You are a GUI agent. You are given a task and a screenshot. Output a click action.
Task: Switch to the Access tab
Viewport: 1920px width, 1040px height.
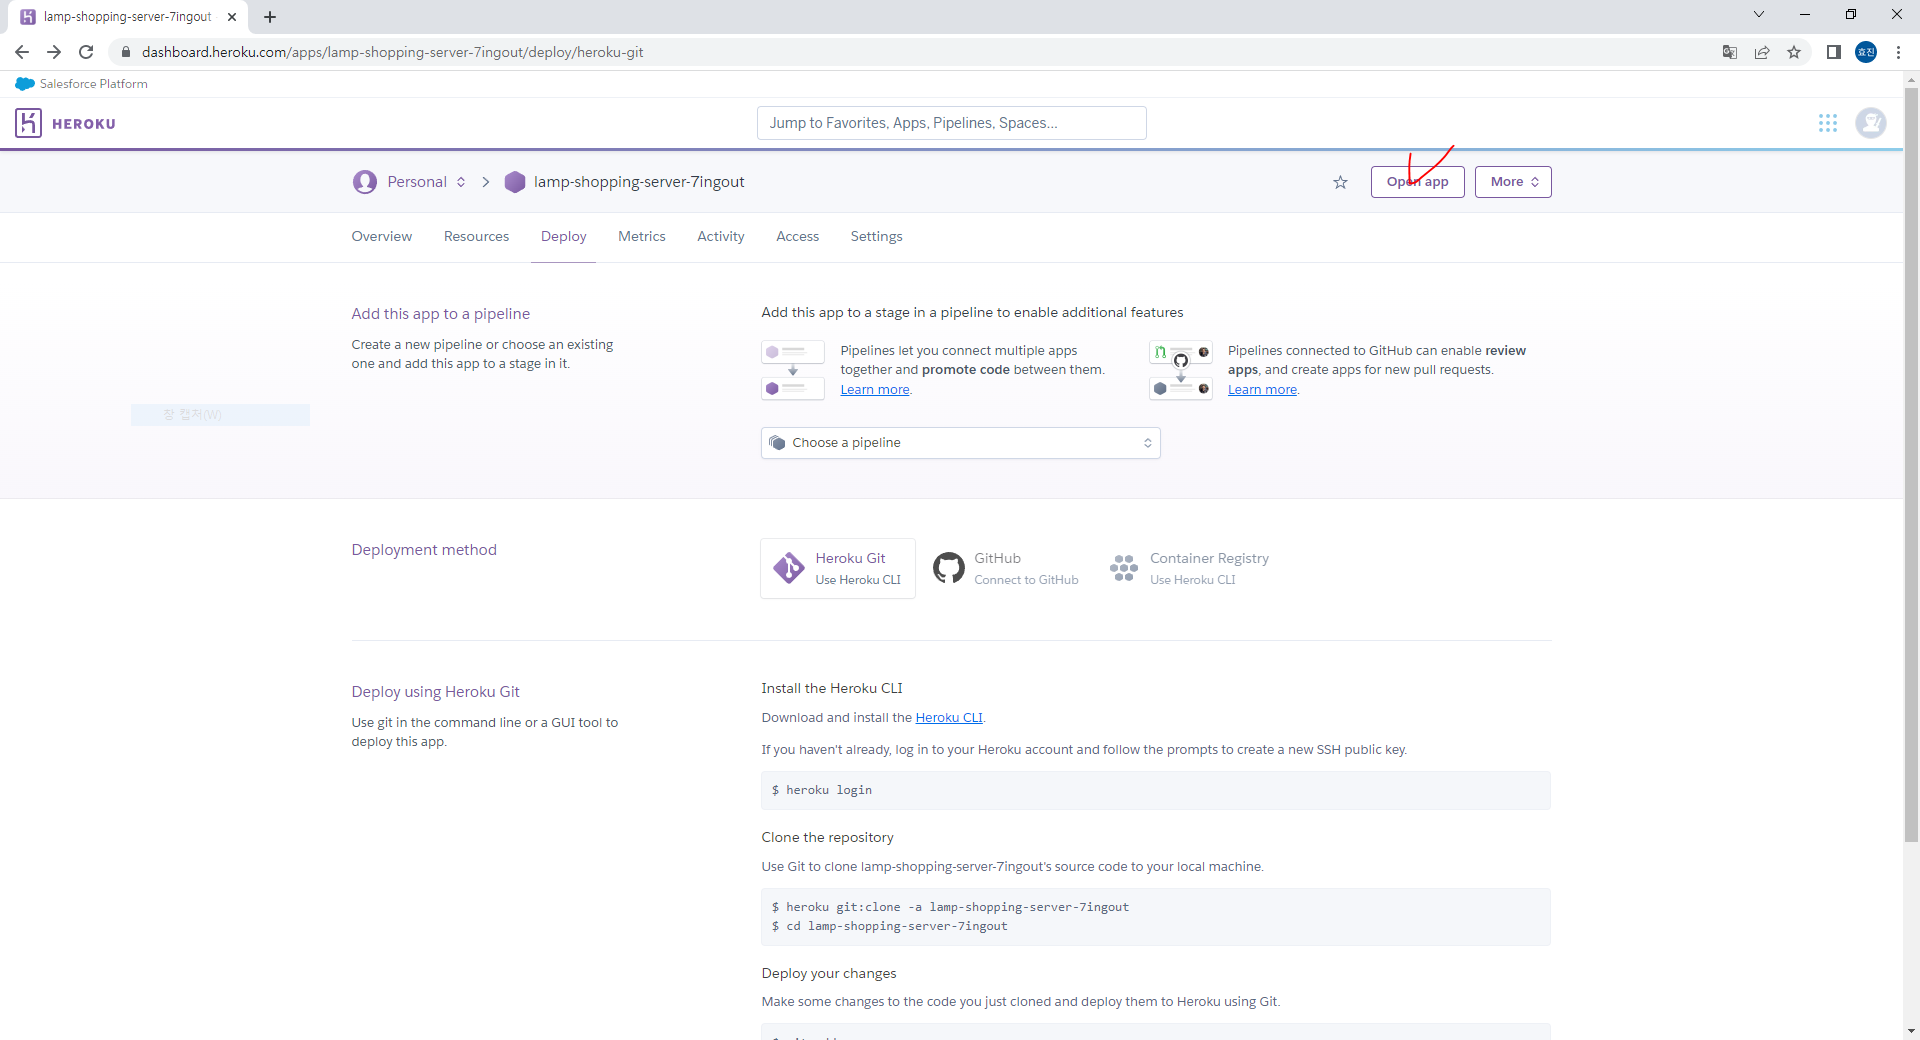point(797,236)
